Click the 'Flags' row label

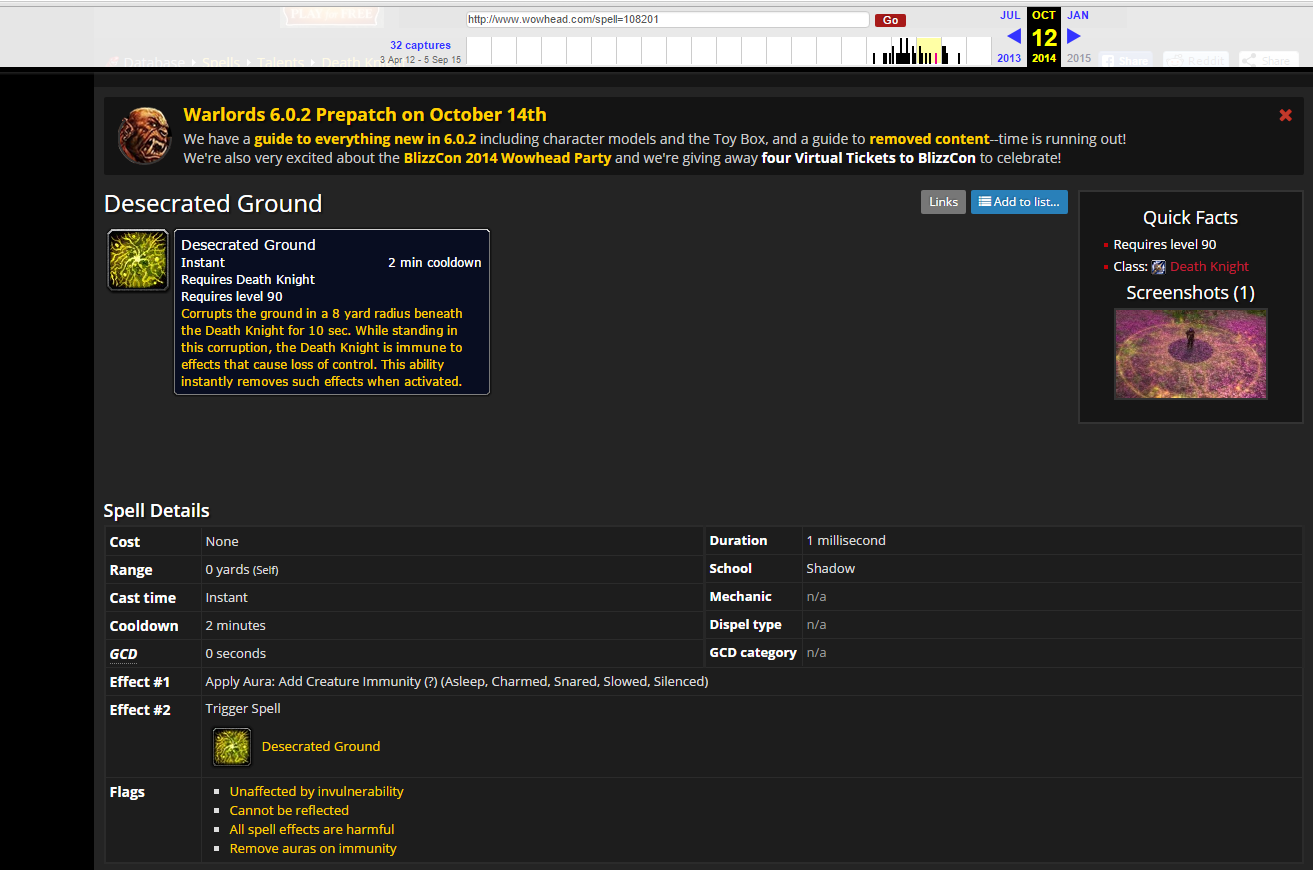coord(127,792)
